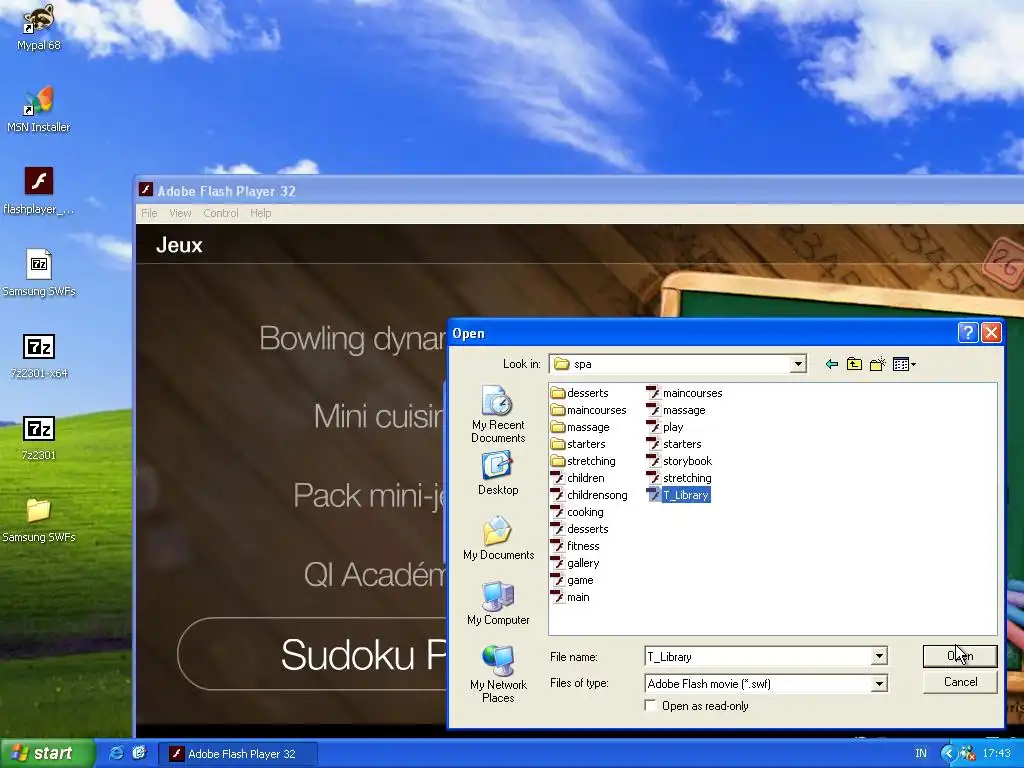Select the childrensong swf file
Image resolution: width=1024 pixels, height=768 pixels.
[589, 495]
